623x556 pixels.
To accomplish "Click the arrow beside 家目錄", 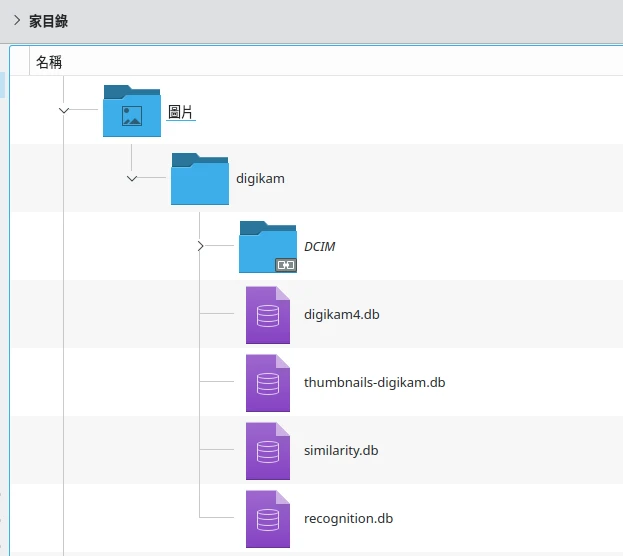I will coord(16,21).
